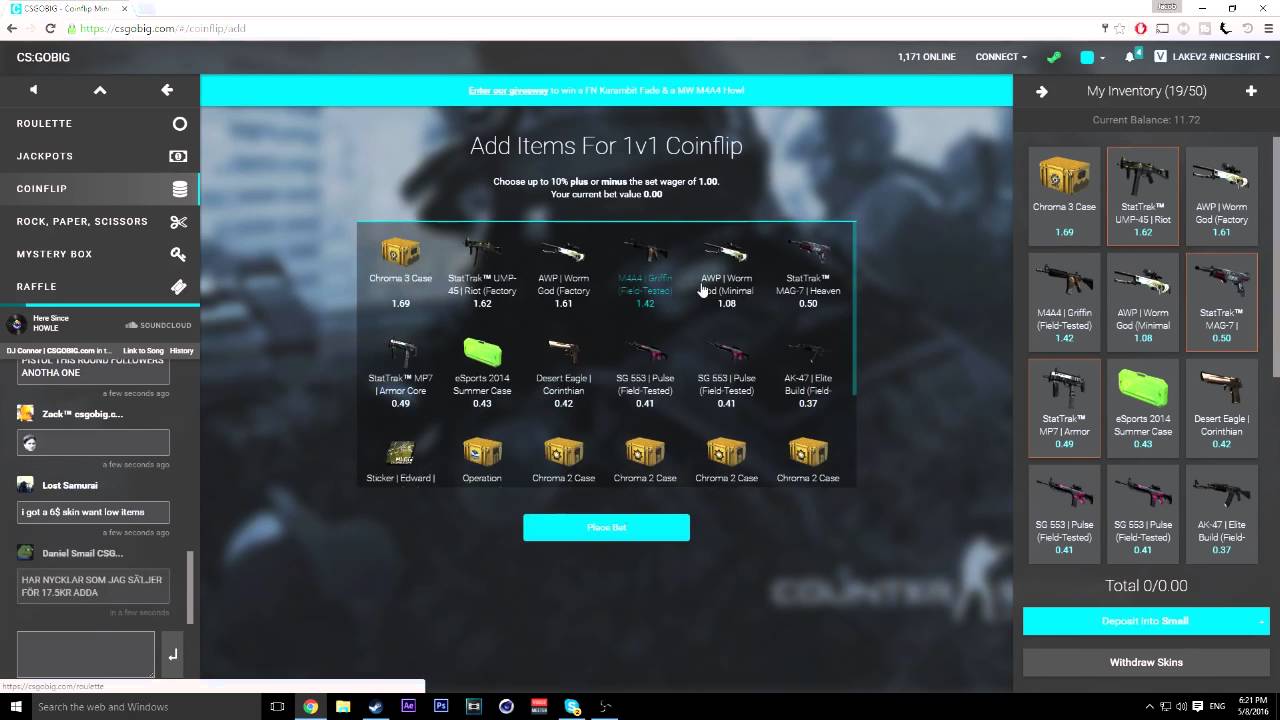
Task: Click the browser address bar
Action: [x=580, y=28]
